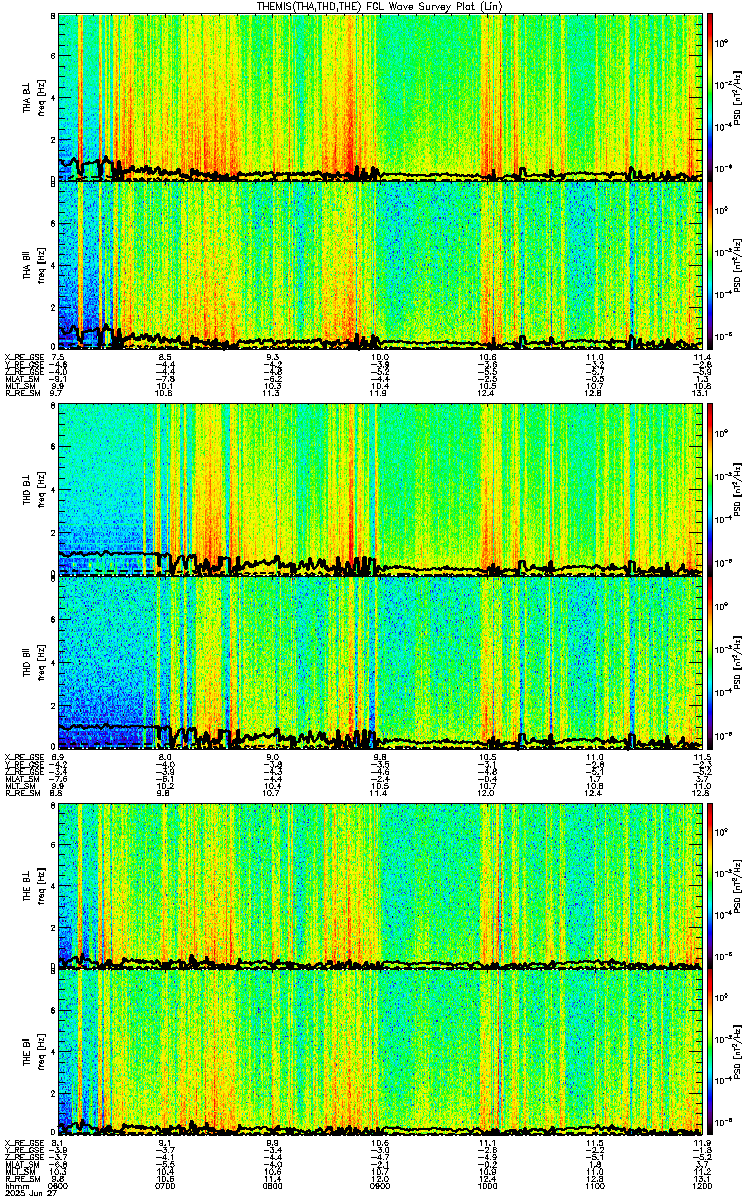
Task: Select the THD B-perpendicular spectrogram panel
Action: (x=379, y=489)
